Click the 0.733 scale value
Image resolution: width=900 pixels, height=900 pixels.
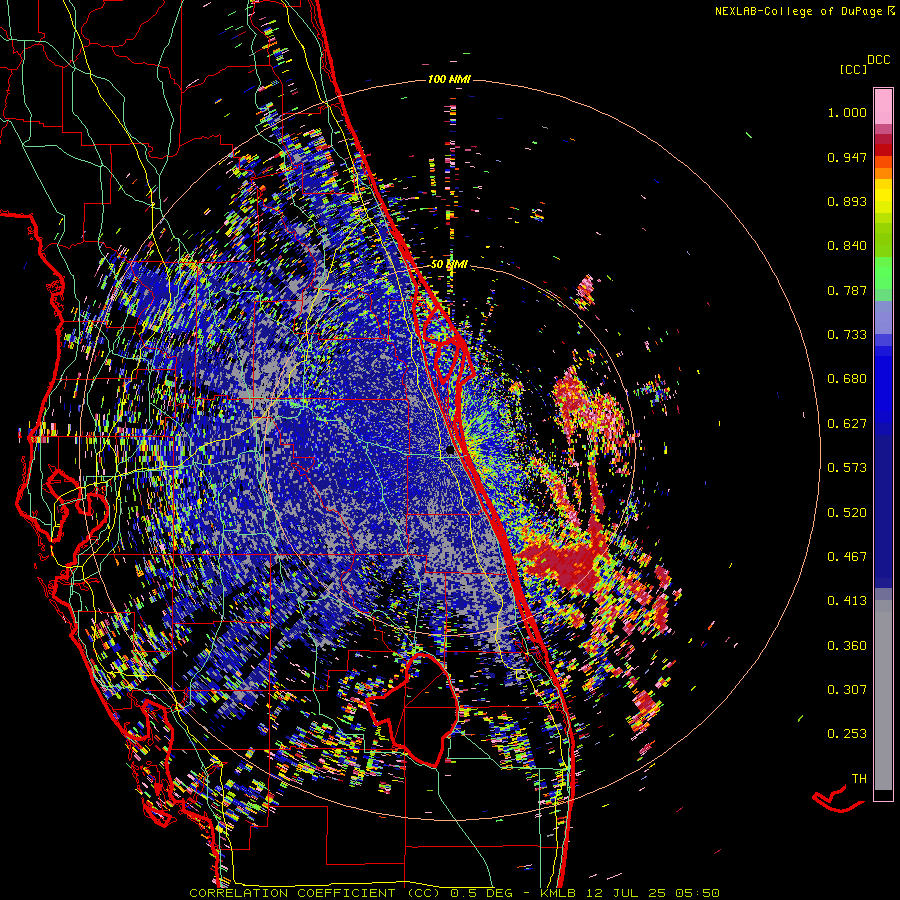coord(847,335)
